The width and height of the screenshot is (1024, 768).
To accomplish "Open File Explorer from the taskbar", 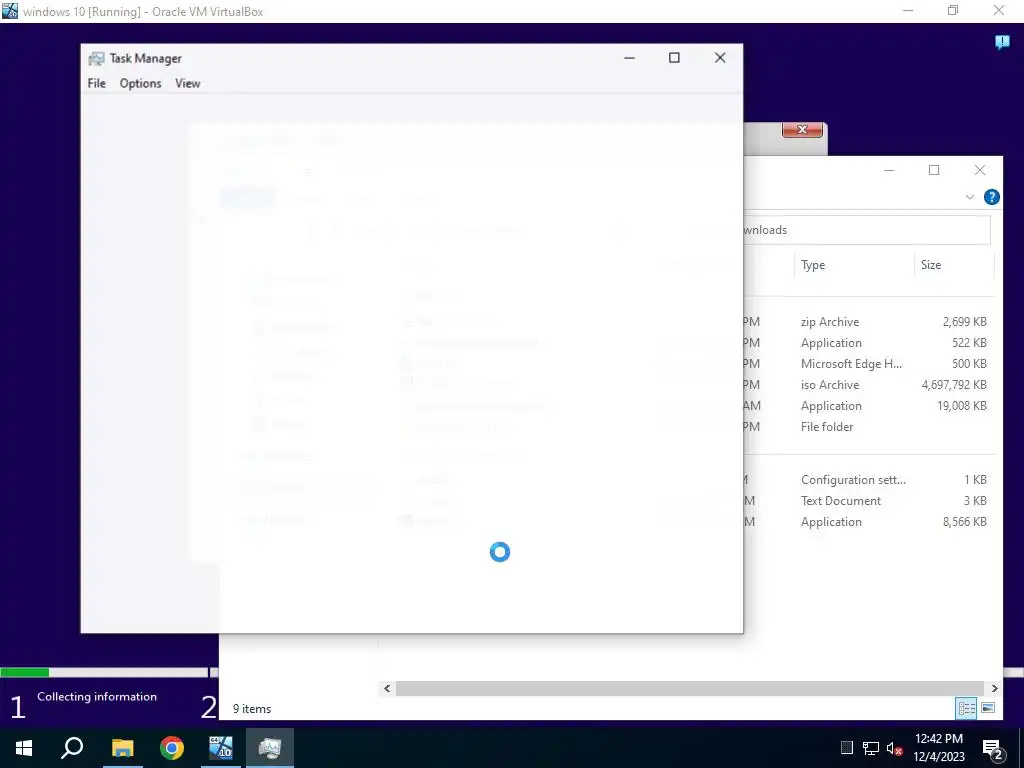I will pyautogui.click(x=122, y=748).
